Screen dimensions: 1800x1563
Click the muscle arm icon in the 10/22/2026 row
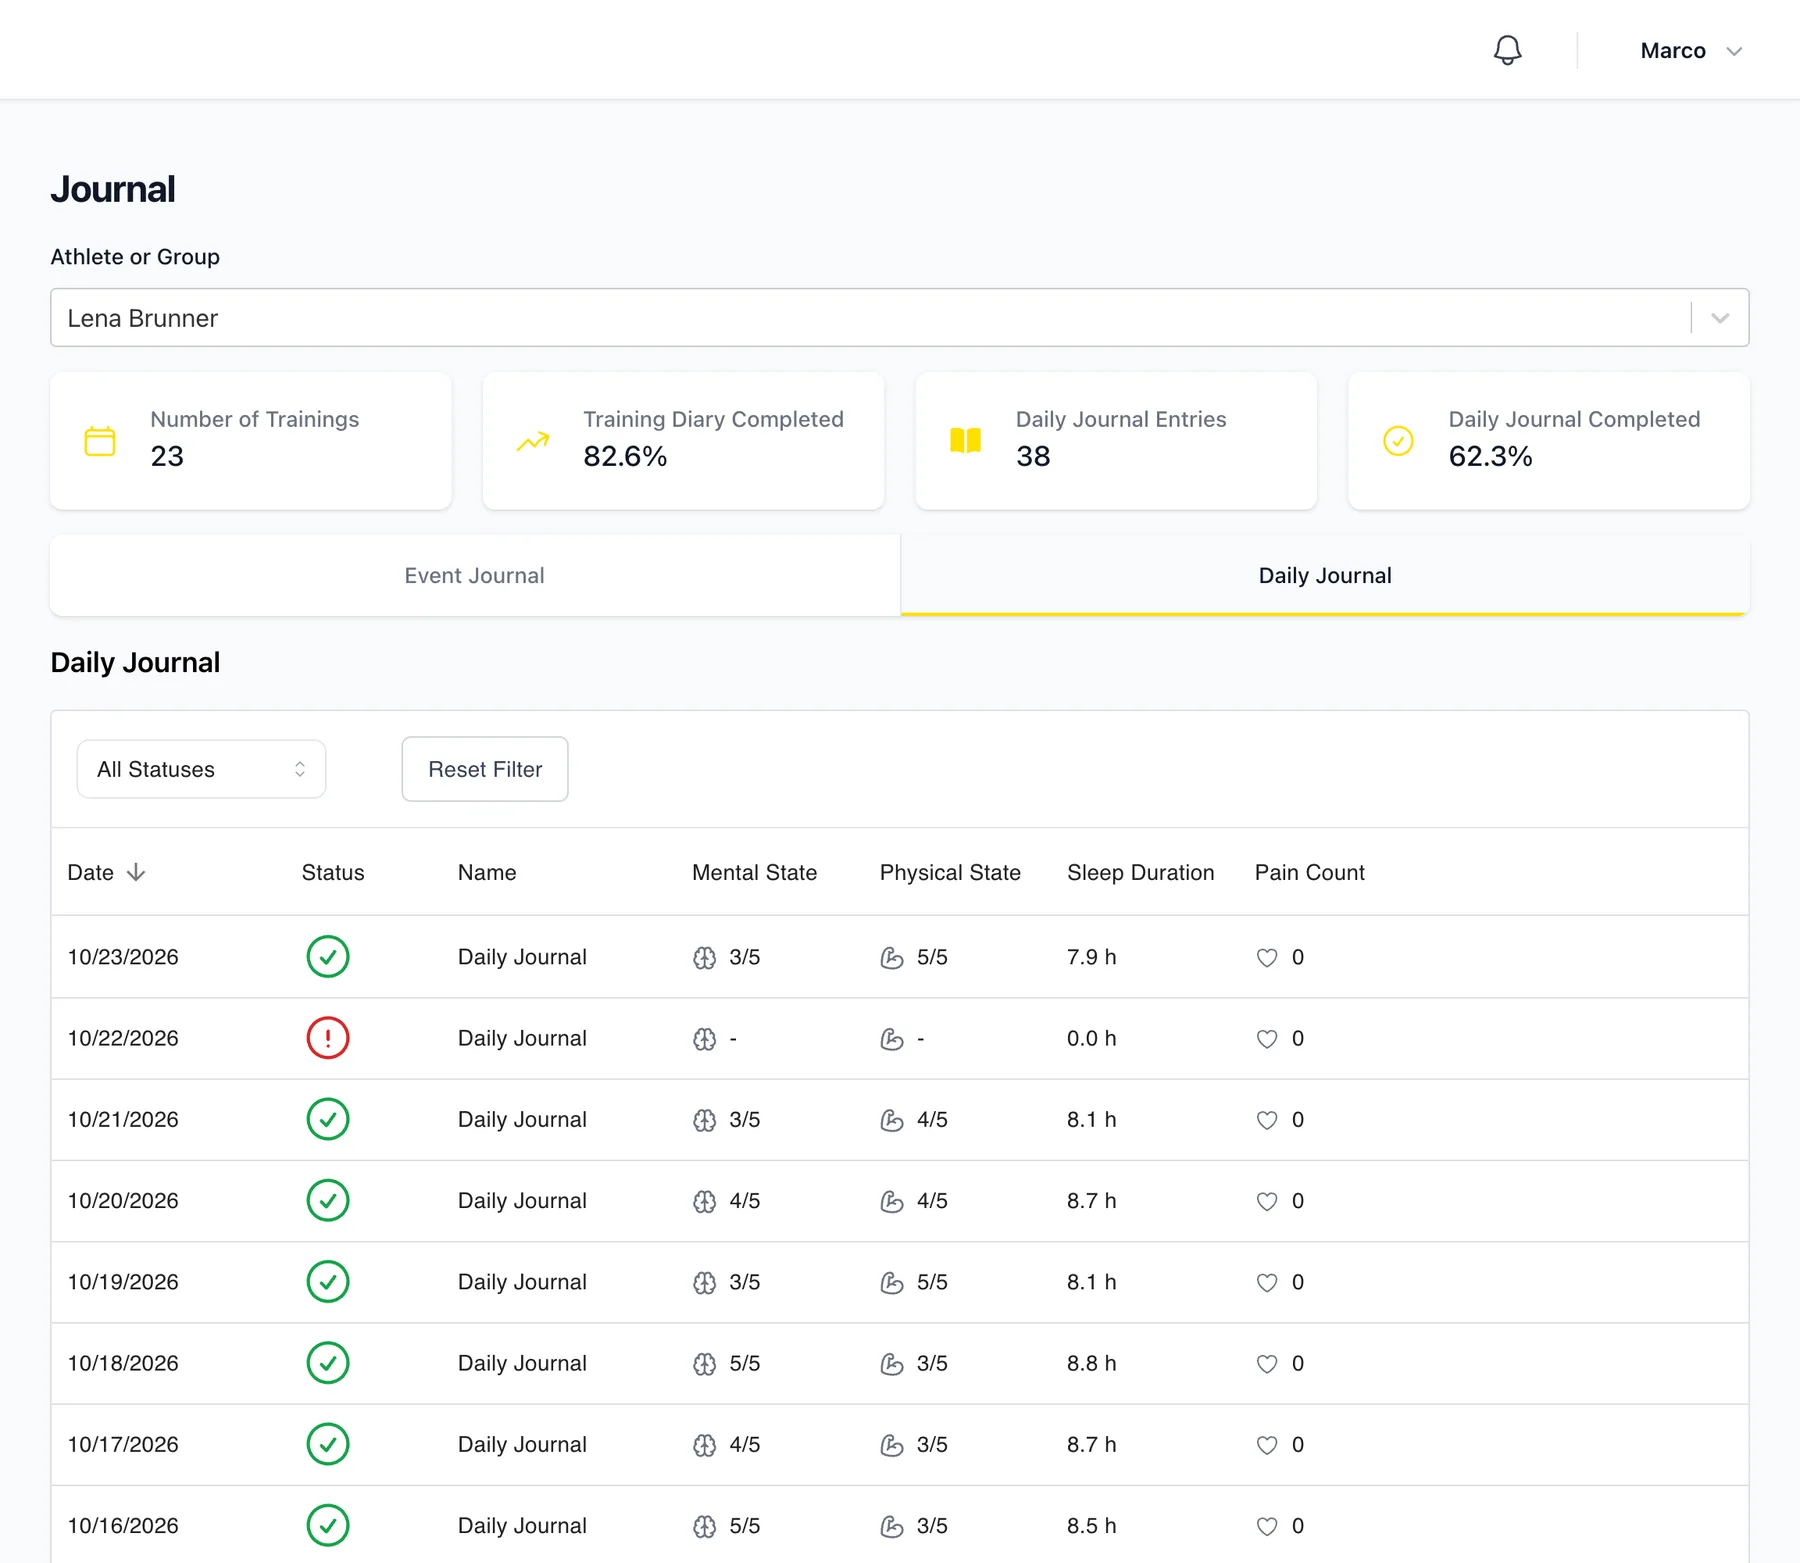pyautogui.click(x=892, y=1039)
